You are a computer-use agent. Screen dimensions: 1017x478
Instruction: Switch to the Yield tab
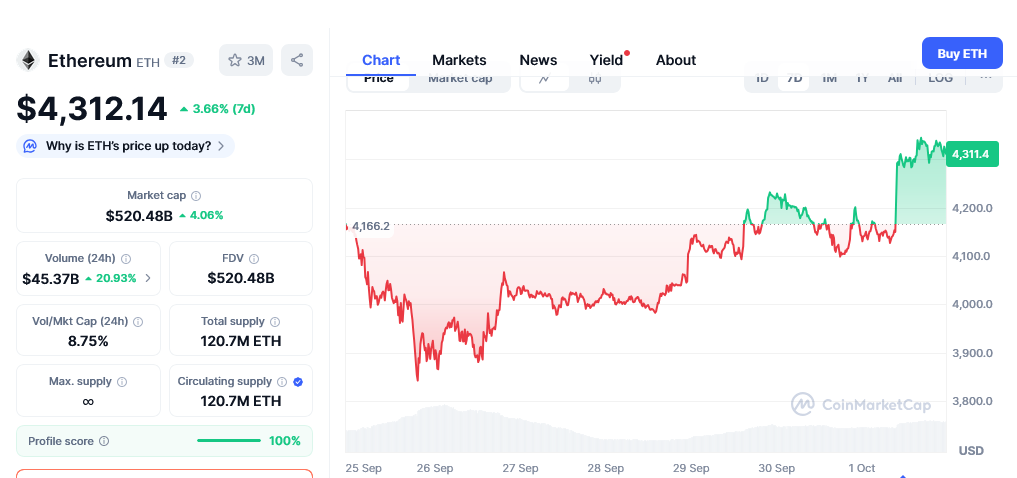[x=606, y=60]
